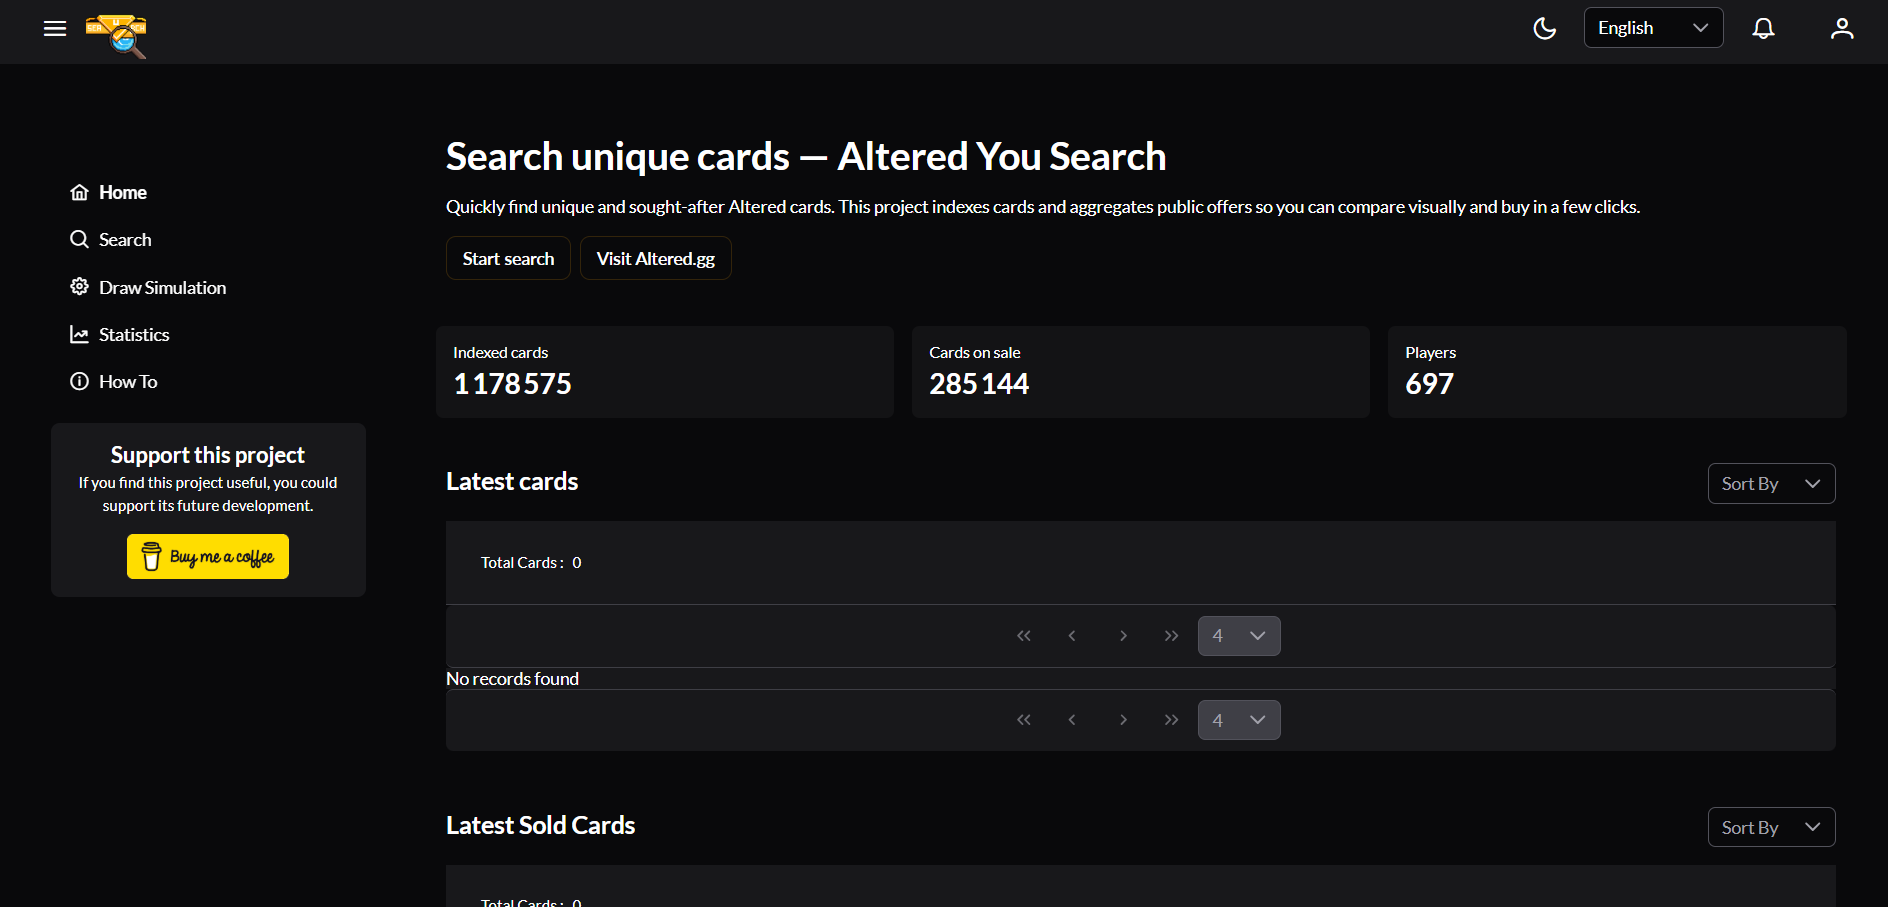Click the page title Search unique cards
This screenshot has height=907, width=1888.
coord(806,156)
